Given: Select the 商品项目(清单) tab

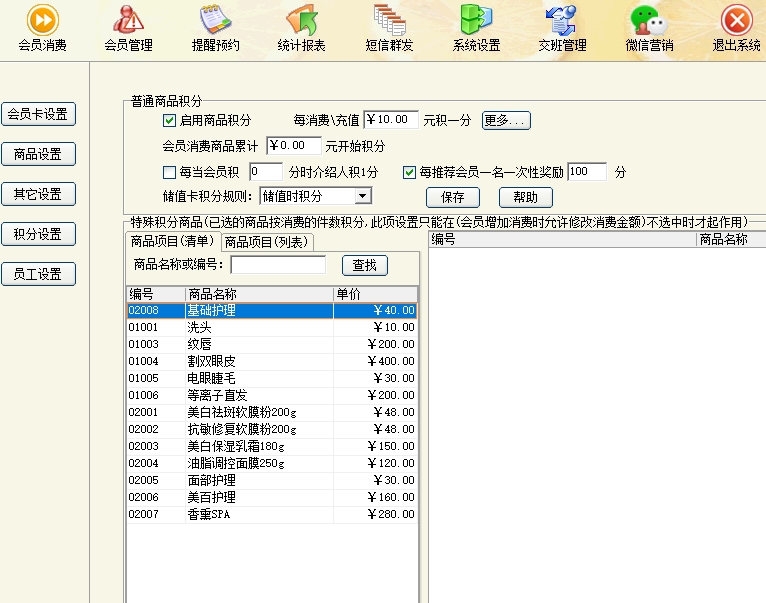Looking at the screenshot, I should pos(172,241).
